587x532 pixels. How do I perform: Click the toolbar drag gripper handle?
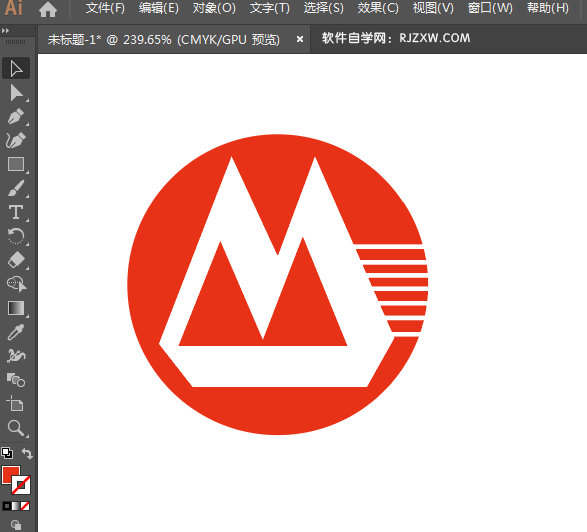(16, 42)
